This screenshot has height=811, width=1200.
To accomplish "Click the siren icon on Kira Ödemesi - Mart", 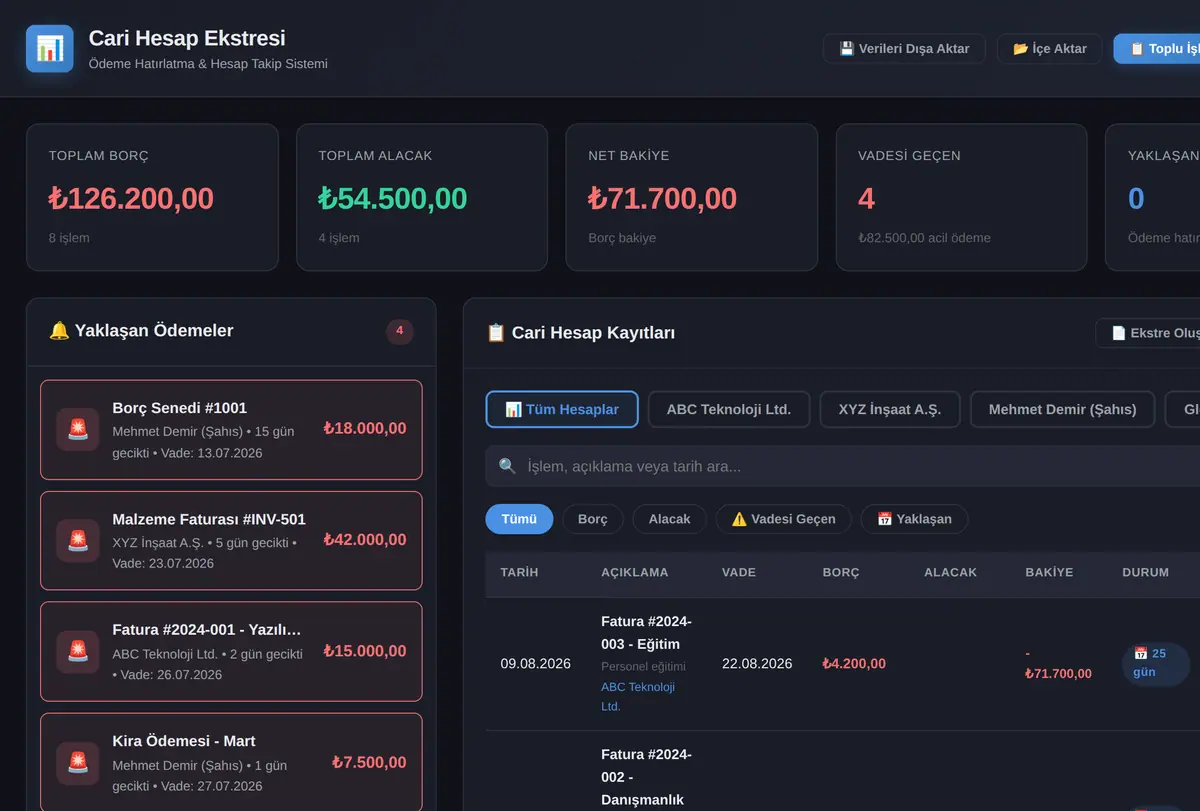I will 78,763.
